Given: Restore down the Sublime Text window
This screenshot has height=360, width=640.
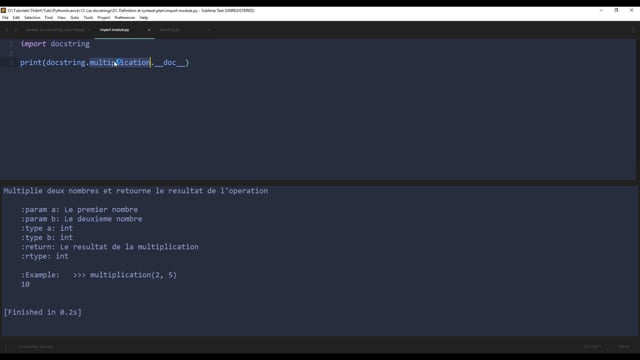Looking at the screenshot, I should click(x=616, y=10).
